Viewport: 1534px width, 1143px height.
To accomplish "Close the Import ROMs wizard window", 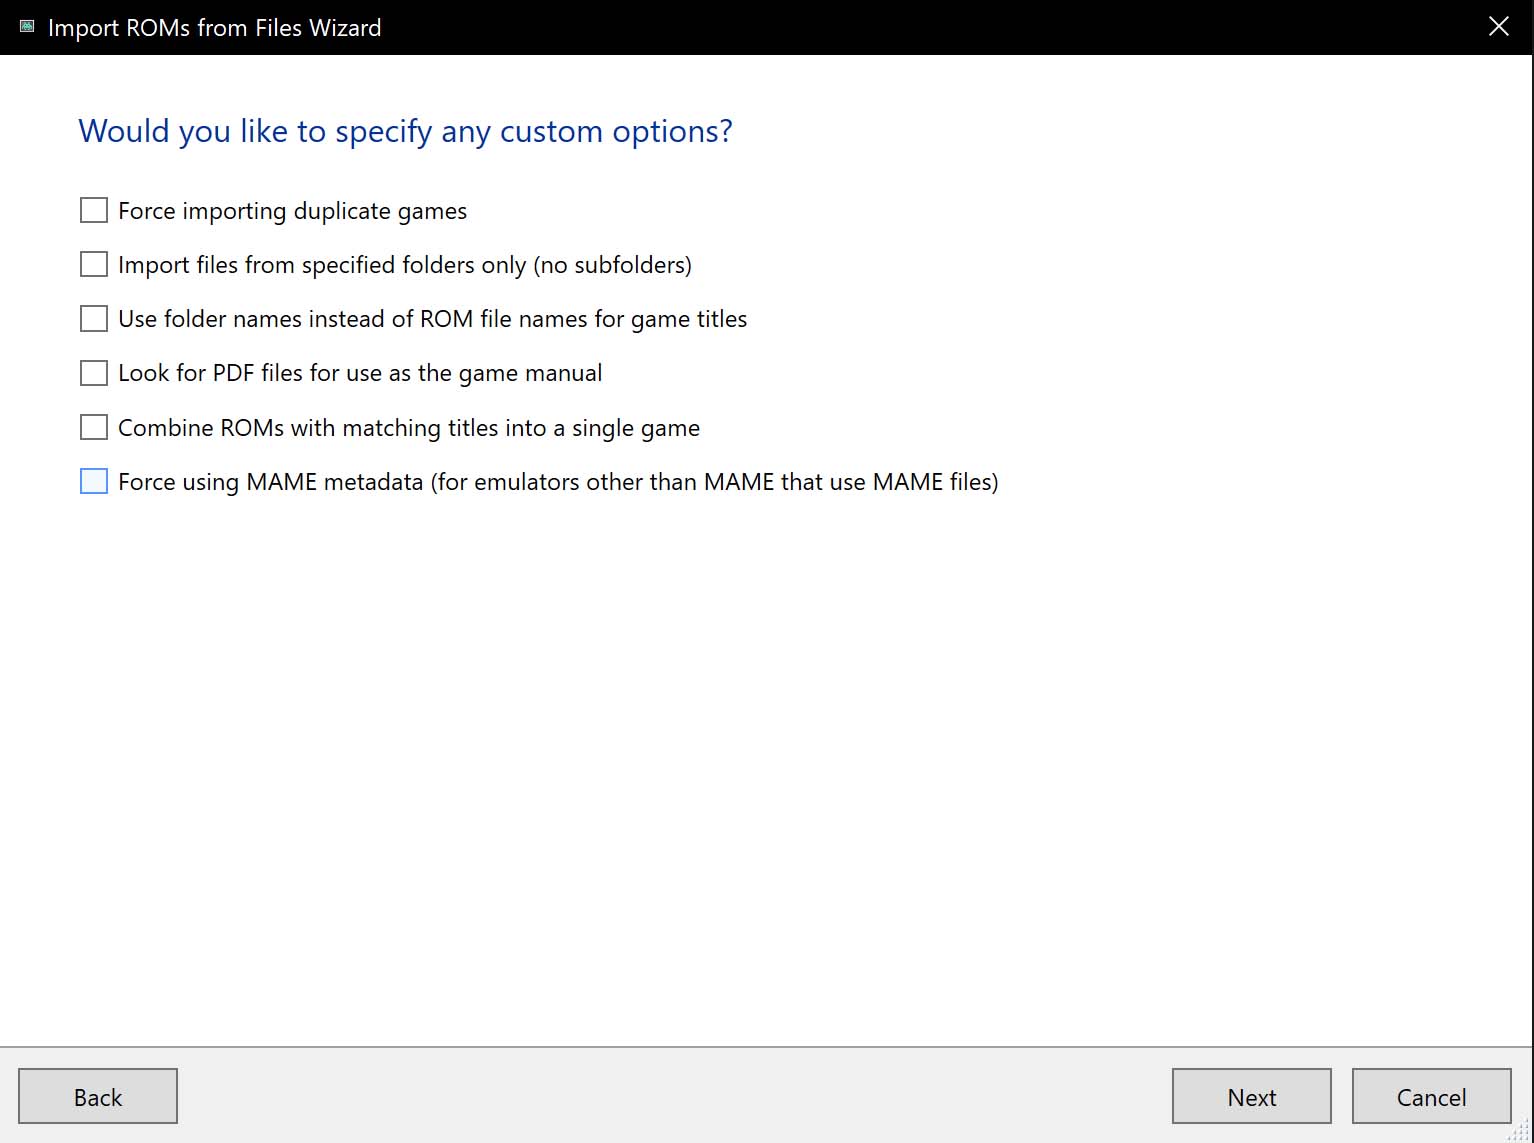I will [x=1498, y=27].
